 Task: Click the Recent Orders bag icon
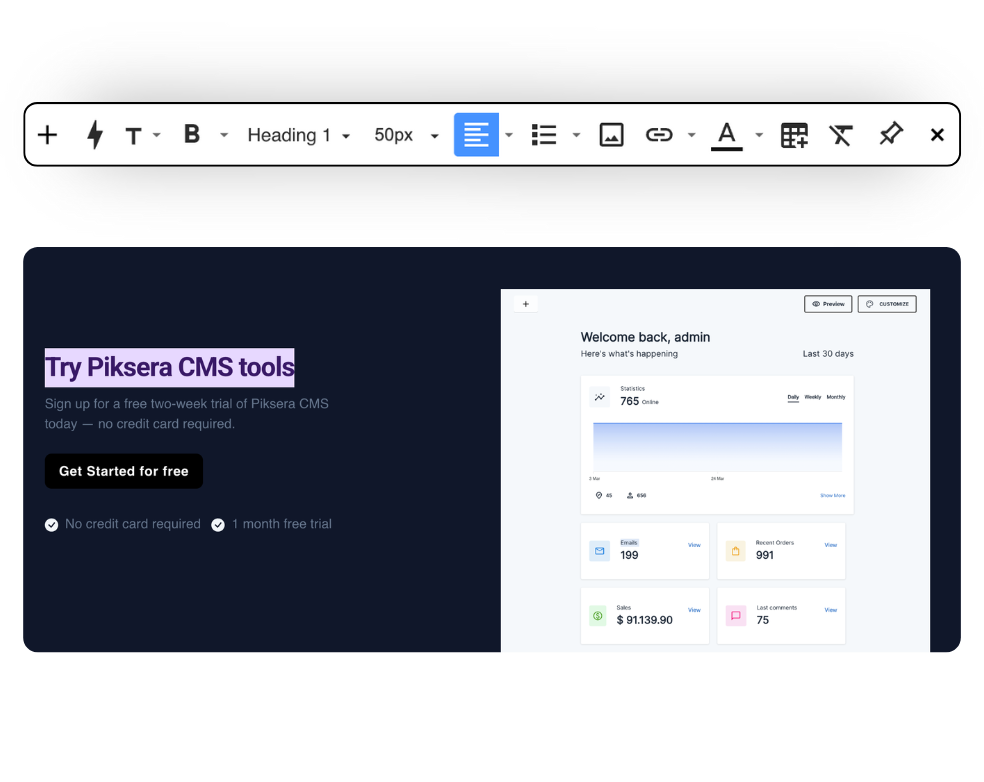735,551
